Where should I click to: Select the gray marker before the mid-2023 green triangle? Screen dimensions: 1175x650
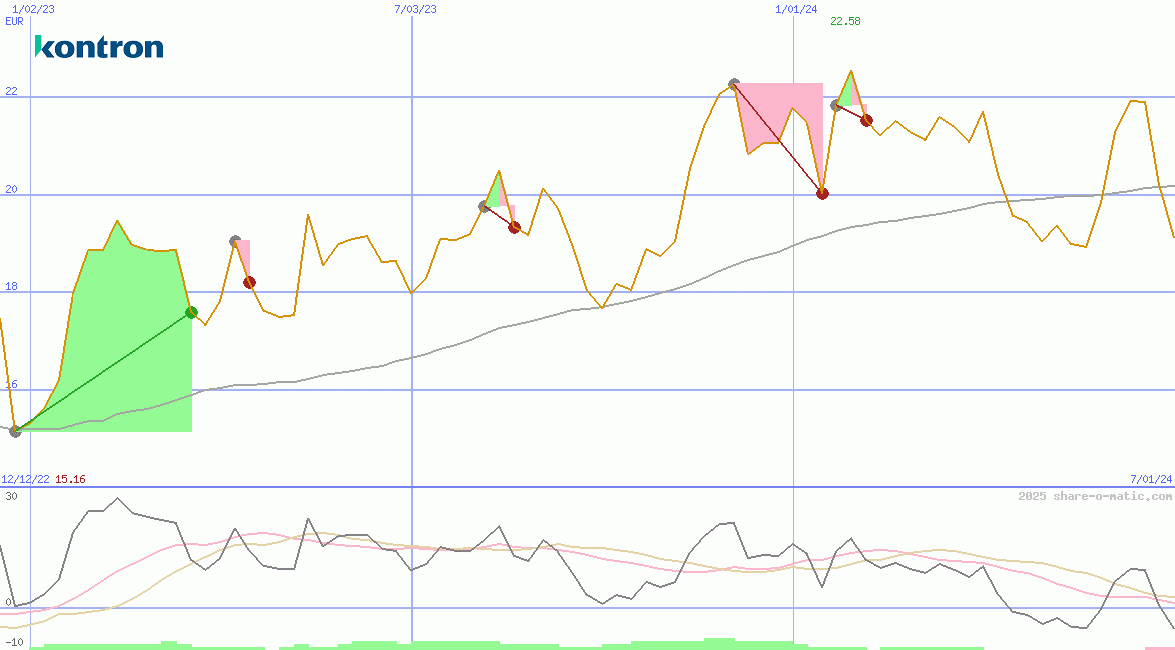coord(484,206)
